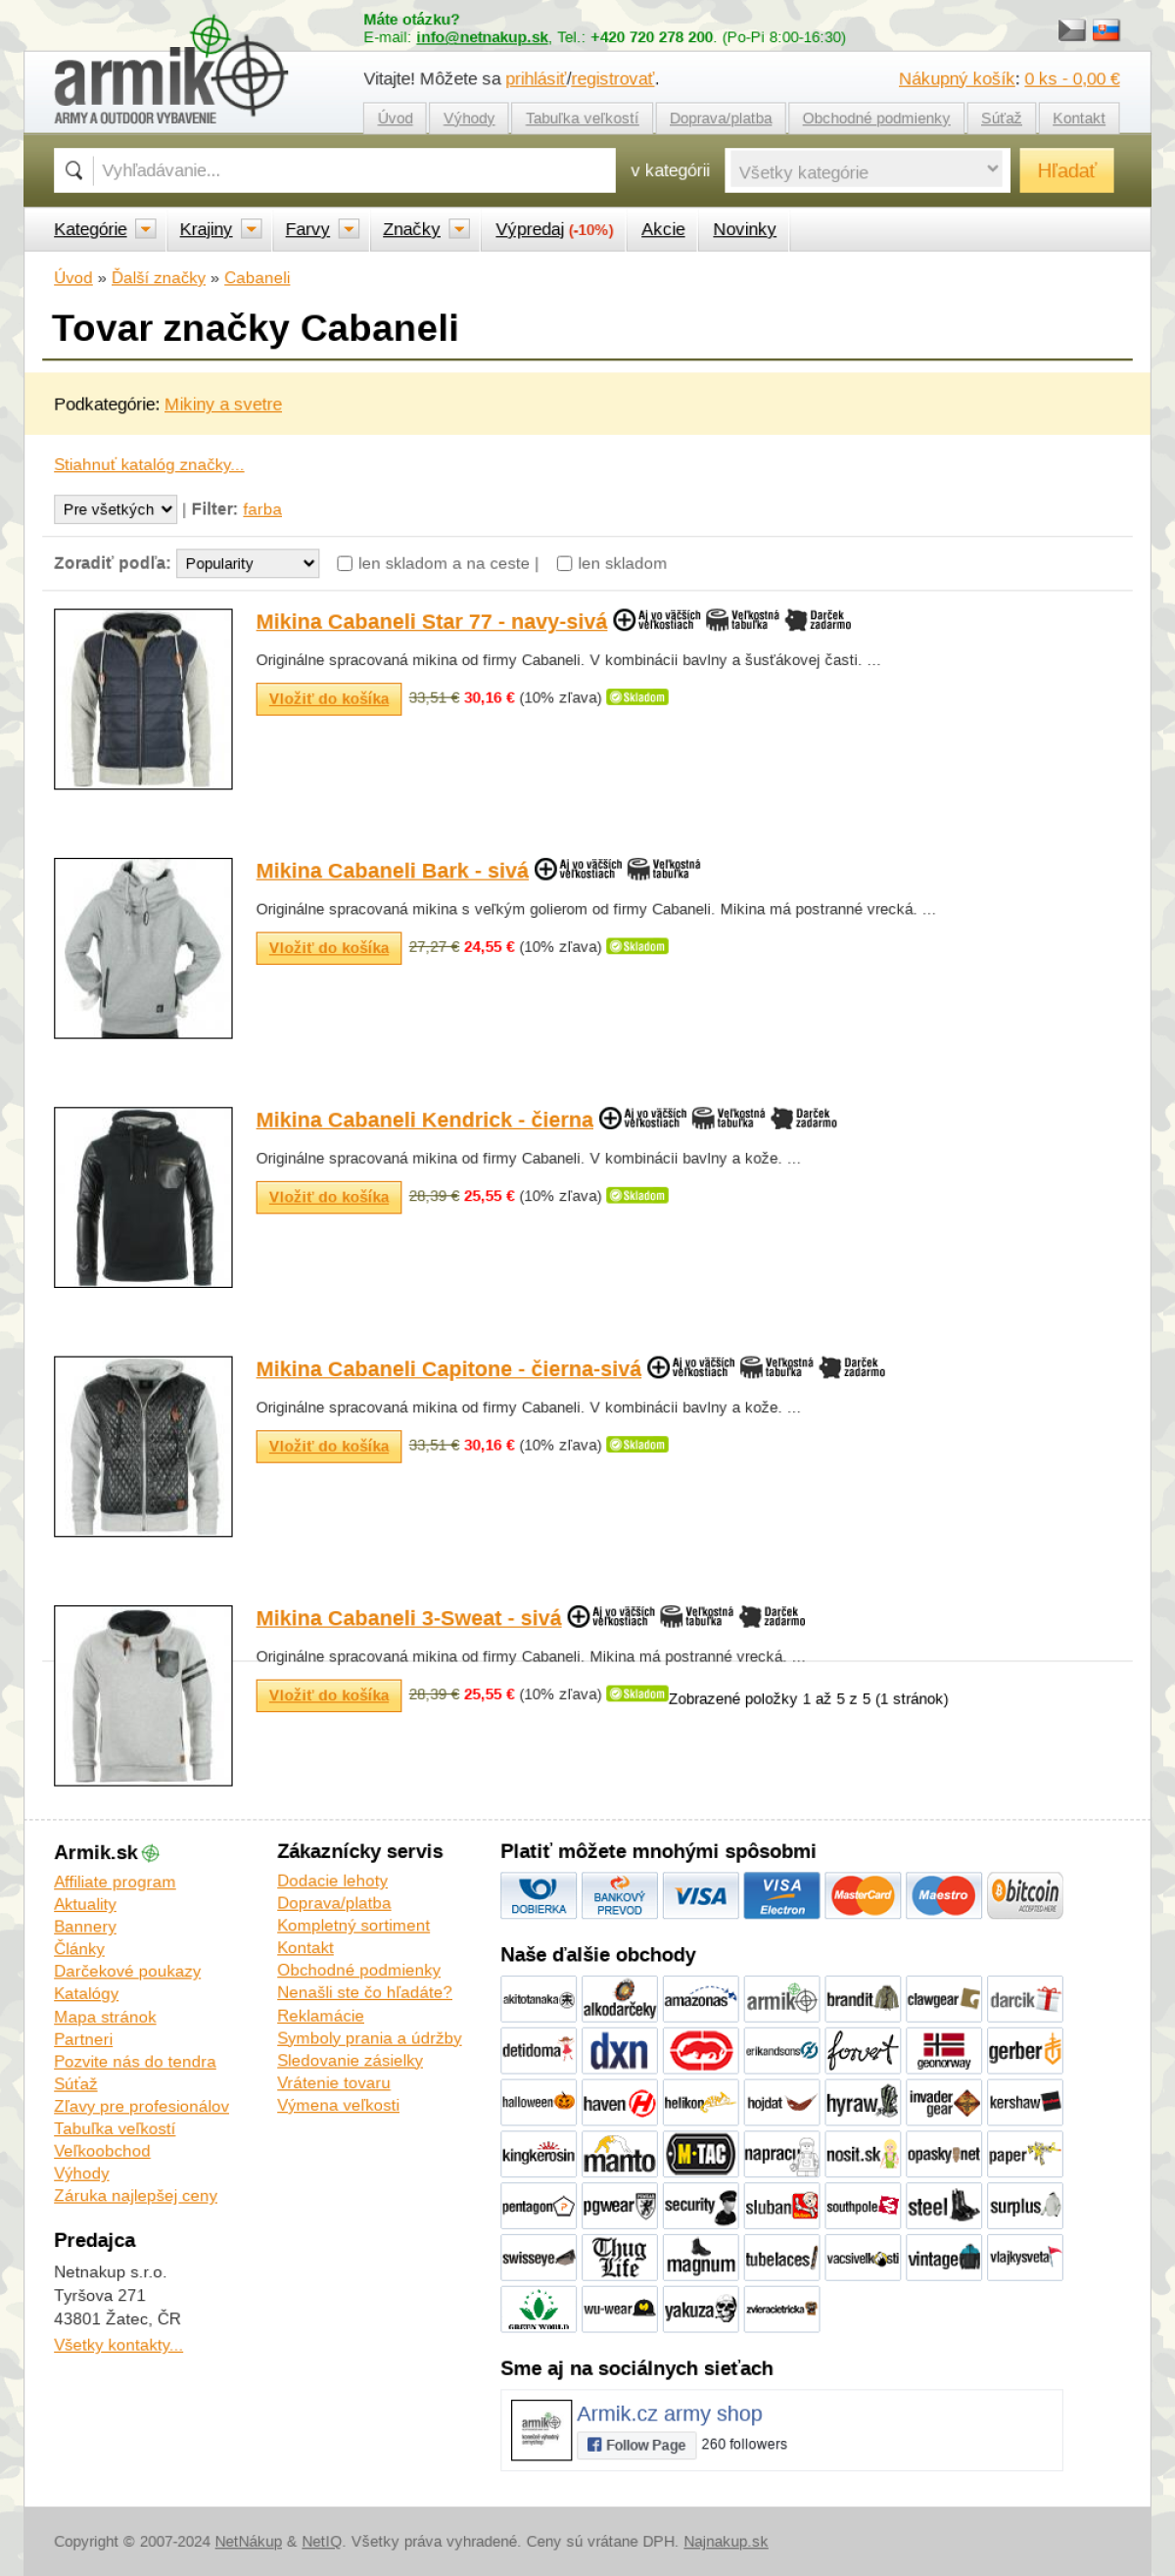Click the Hľadať search button

pos(1066,171)
